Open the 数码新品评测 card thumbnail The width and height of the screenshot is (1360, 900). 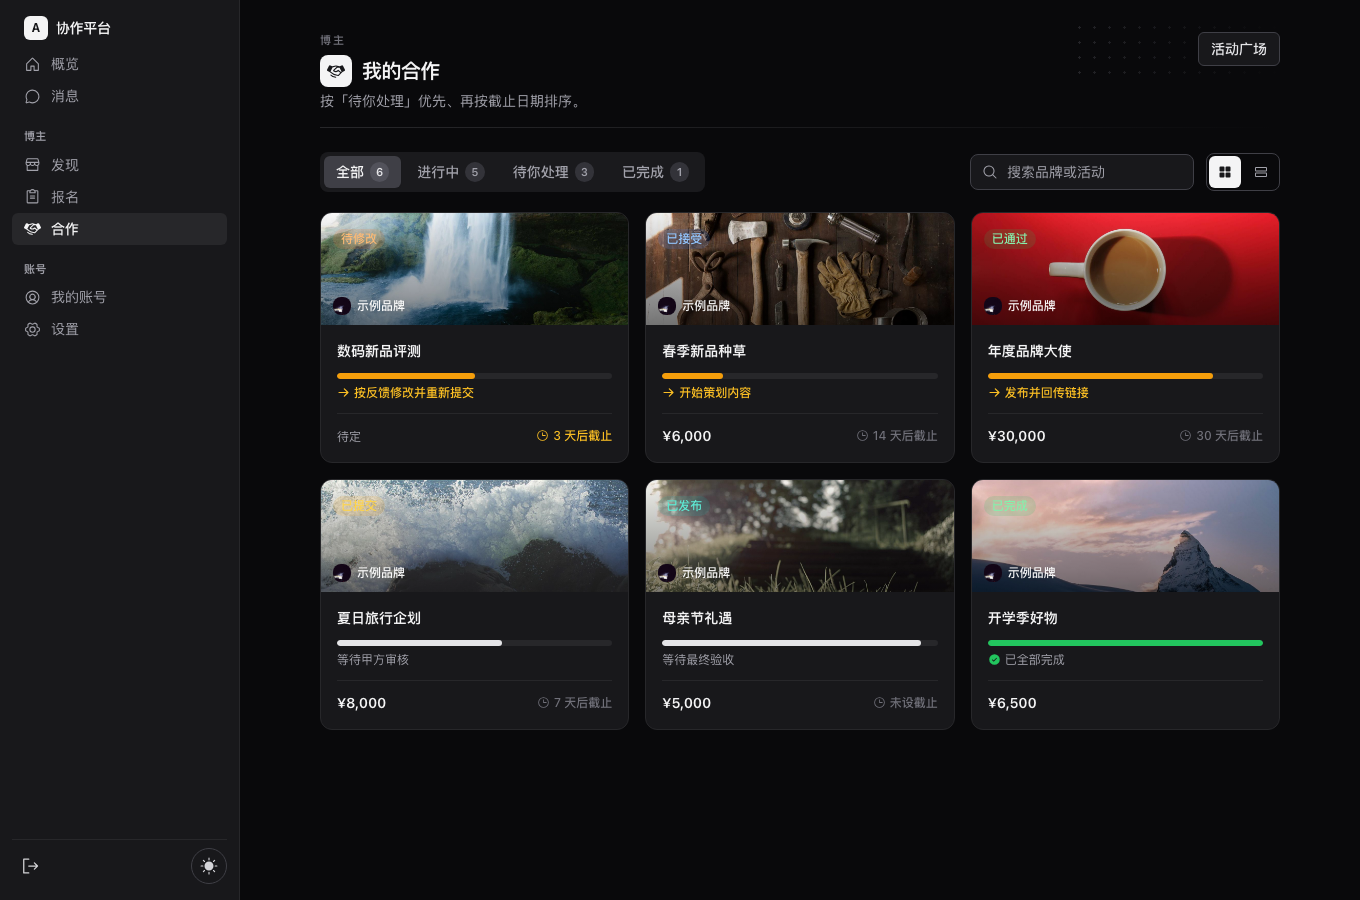click(475, 269)
